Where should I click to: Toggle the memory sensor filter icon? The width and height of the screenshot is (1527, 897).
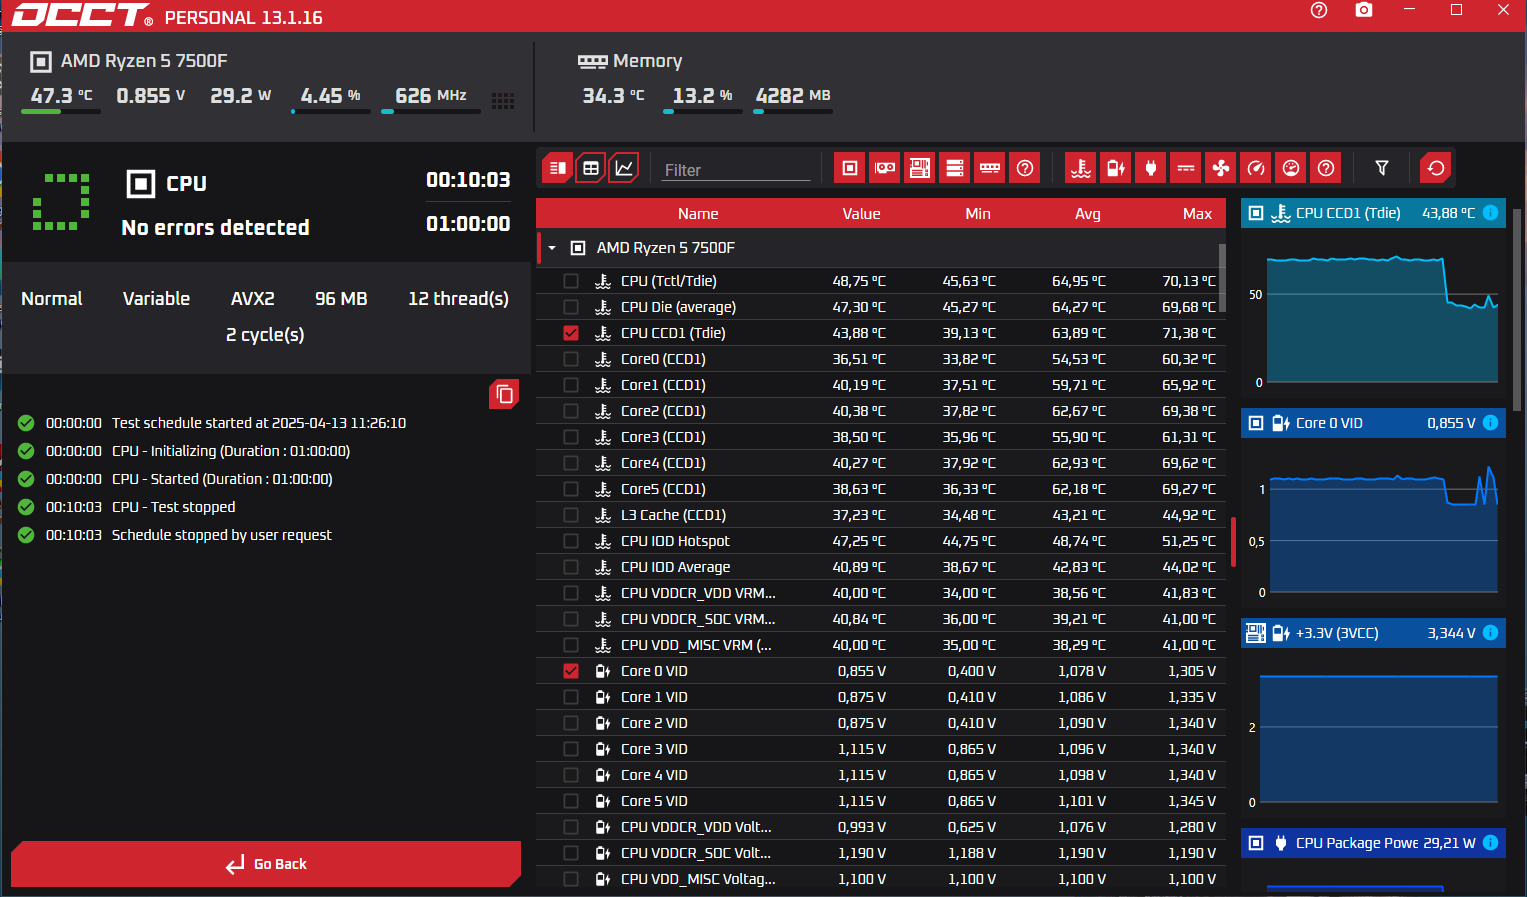990,168
